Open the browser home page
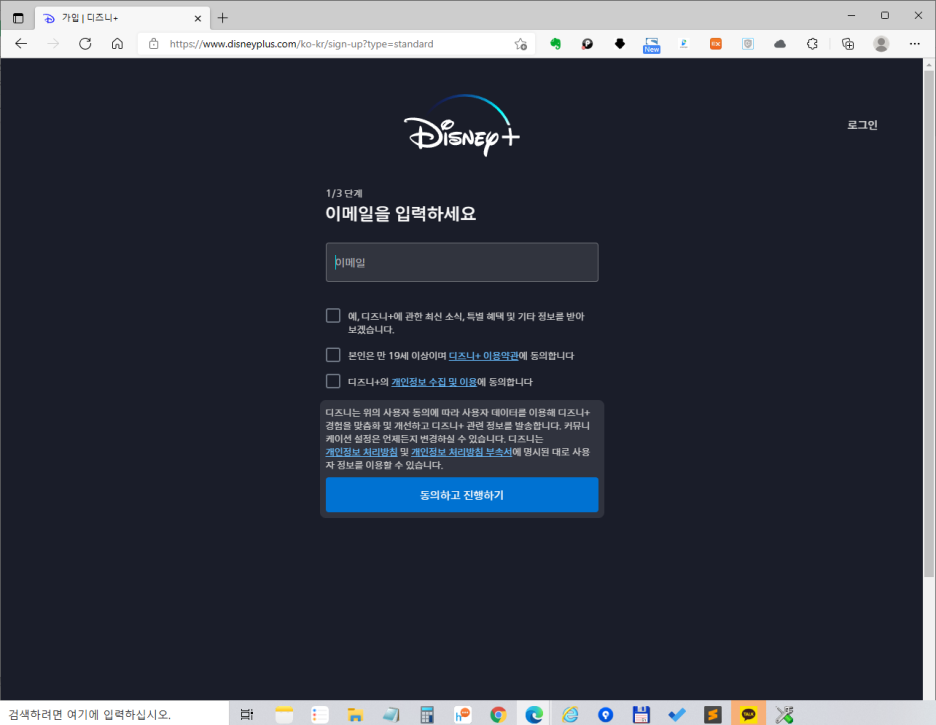Image resolution: width=936 pixels, height=725 pixels. pos(118,44)
